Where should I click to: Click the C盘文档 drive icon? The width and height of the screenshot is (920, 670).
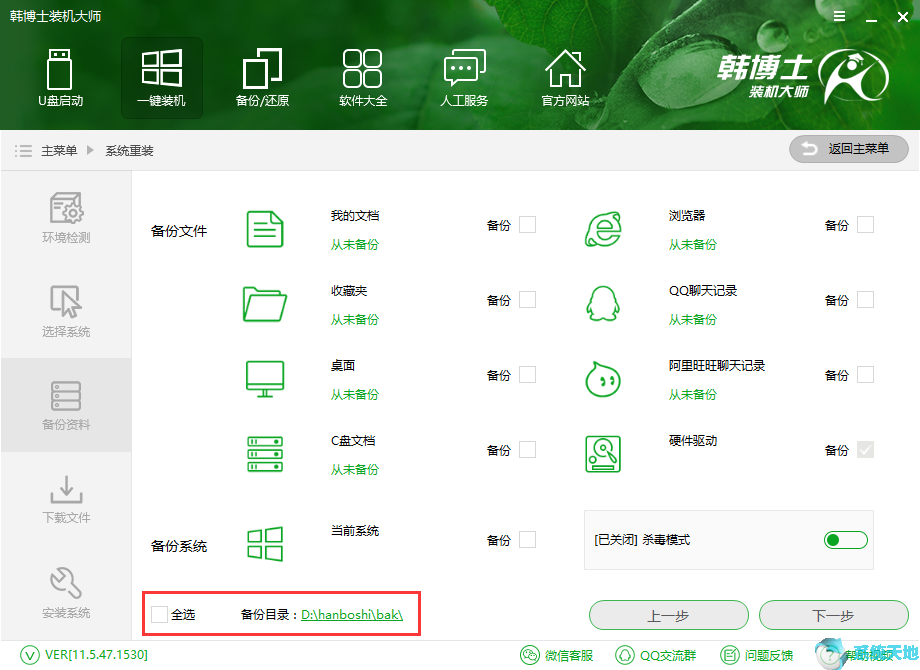point(265,454)
